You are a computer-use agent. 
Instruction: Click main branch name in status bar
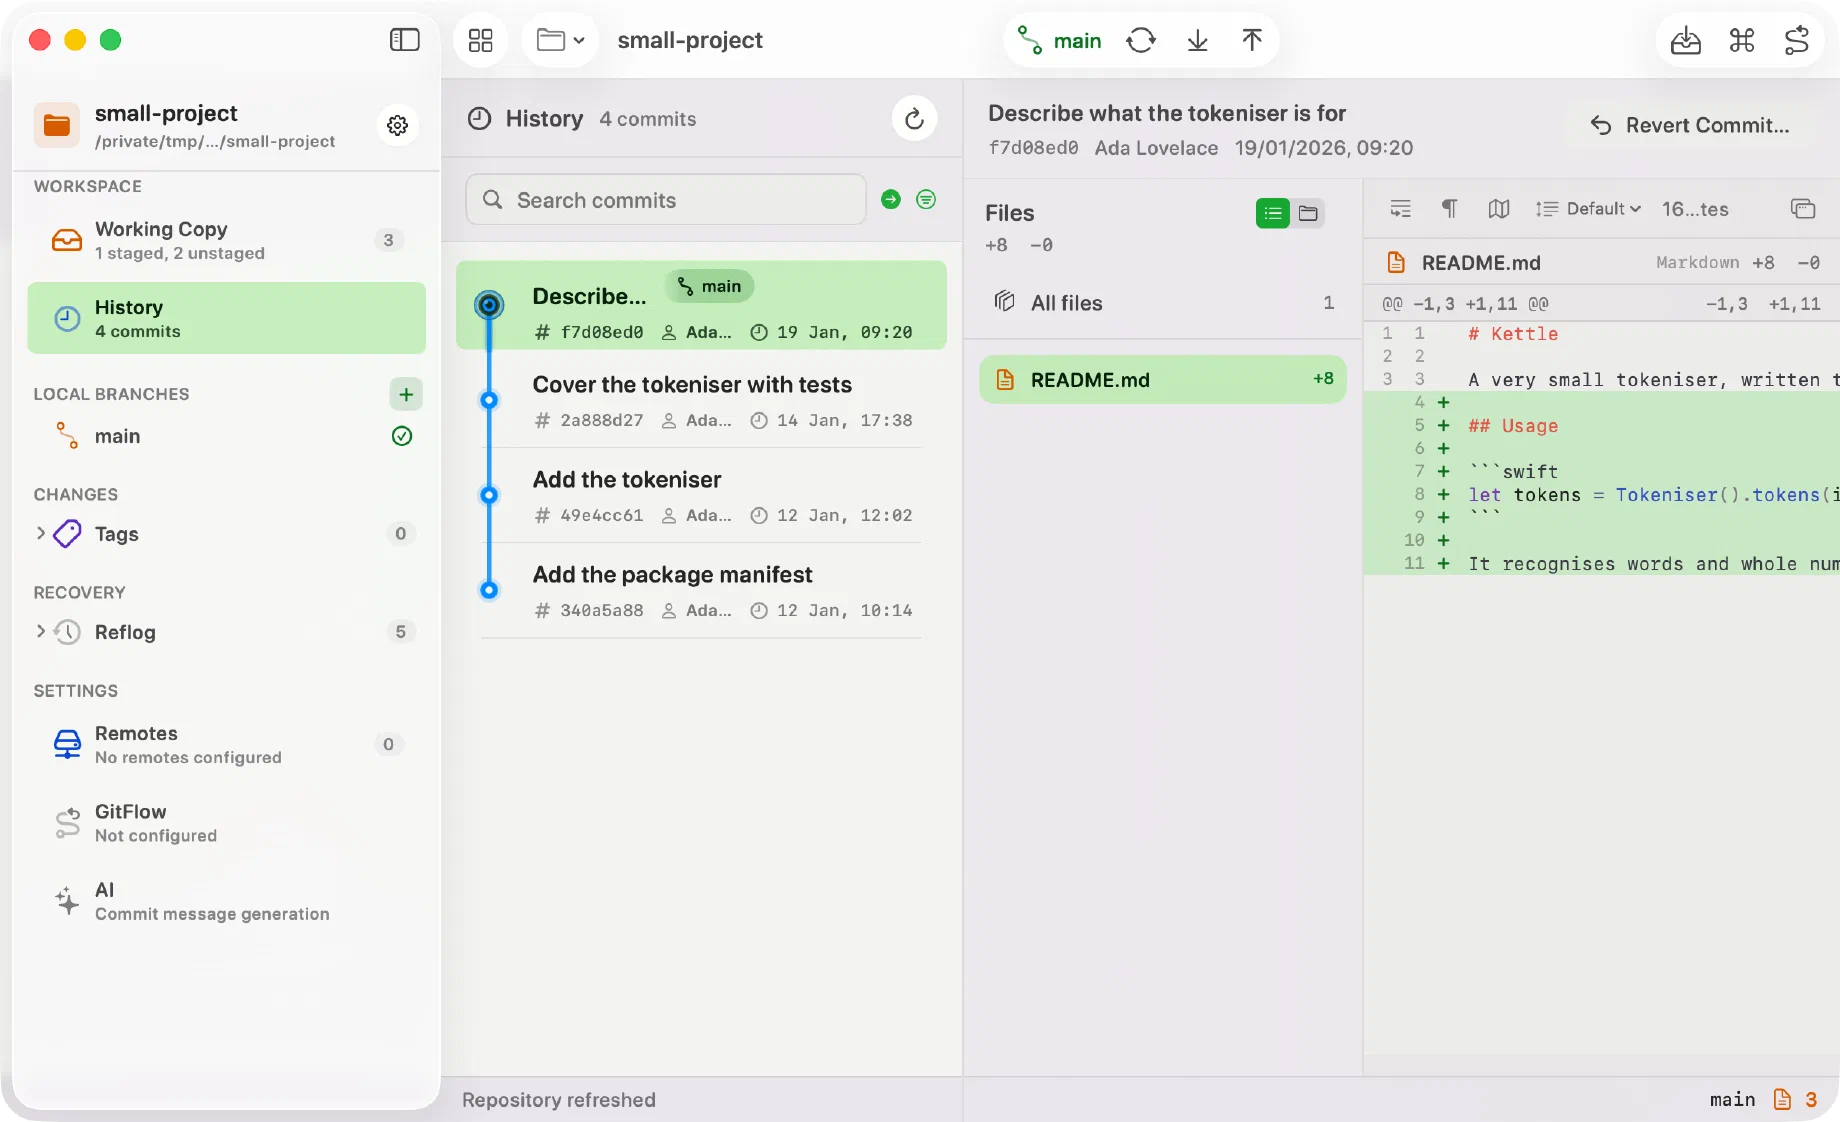[x=1732, y=1100]
